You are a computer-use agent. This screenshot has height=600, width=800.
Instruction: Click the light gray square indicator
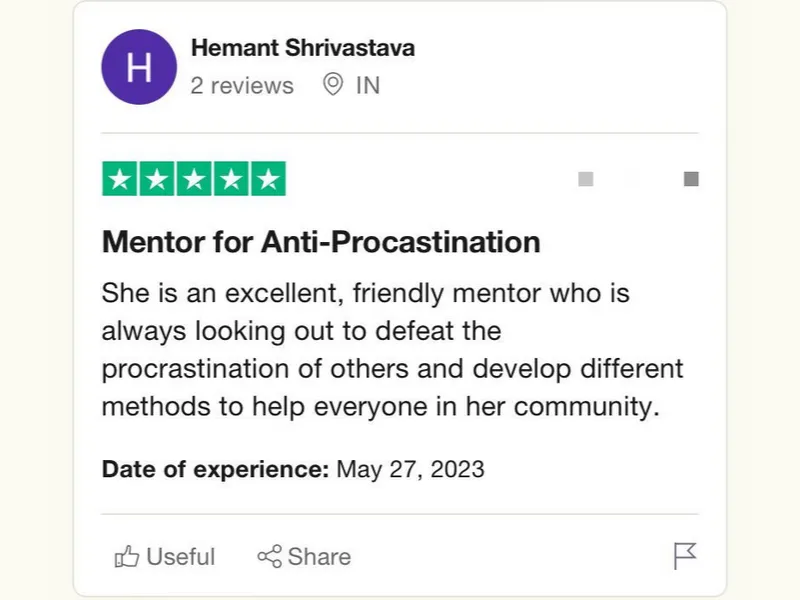586,179
